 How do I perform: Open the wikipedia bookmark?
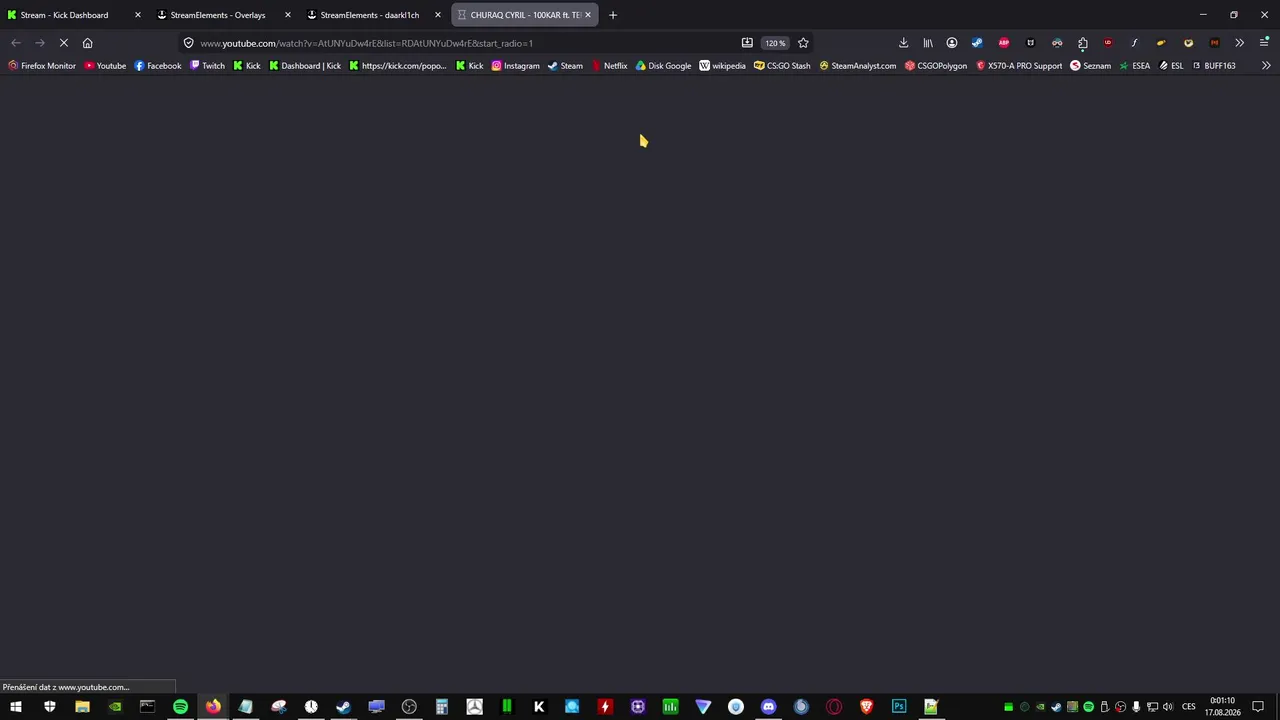pyautogui.click(x=722, y=66)
